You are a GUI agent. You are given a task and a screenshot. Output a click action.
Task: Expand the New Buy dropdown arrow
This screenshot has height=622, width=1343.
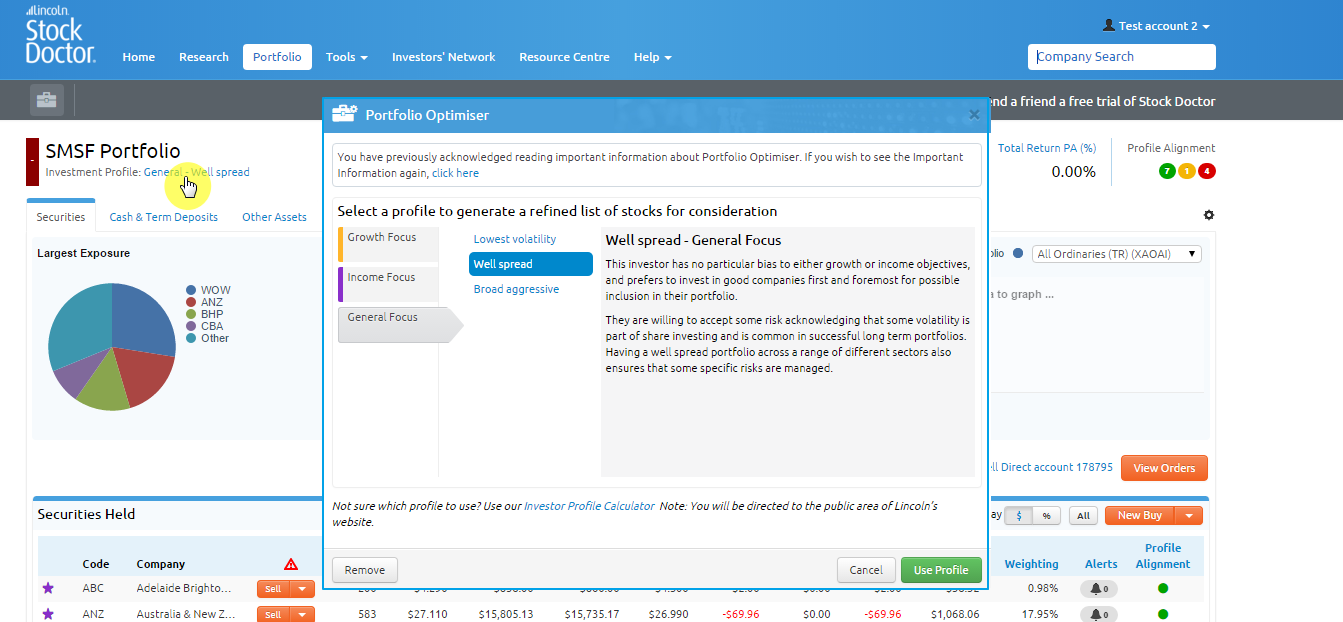1188,516
